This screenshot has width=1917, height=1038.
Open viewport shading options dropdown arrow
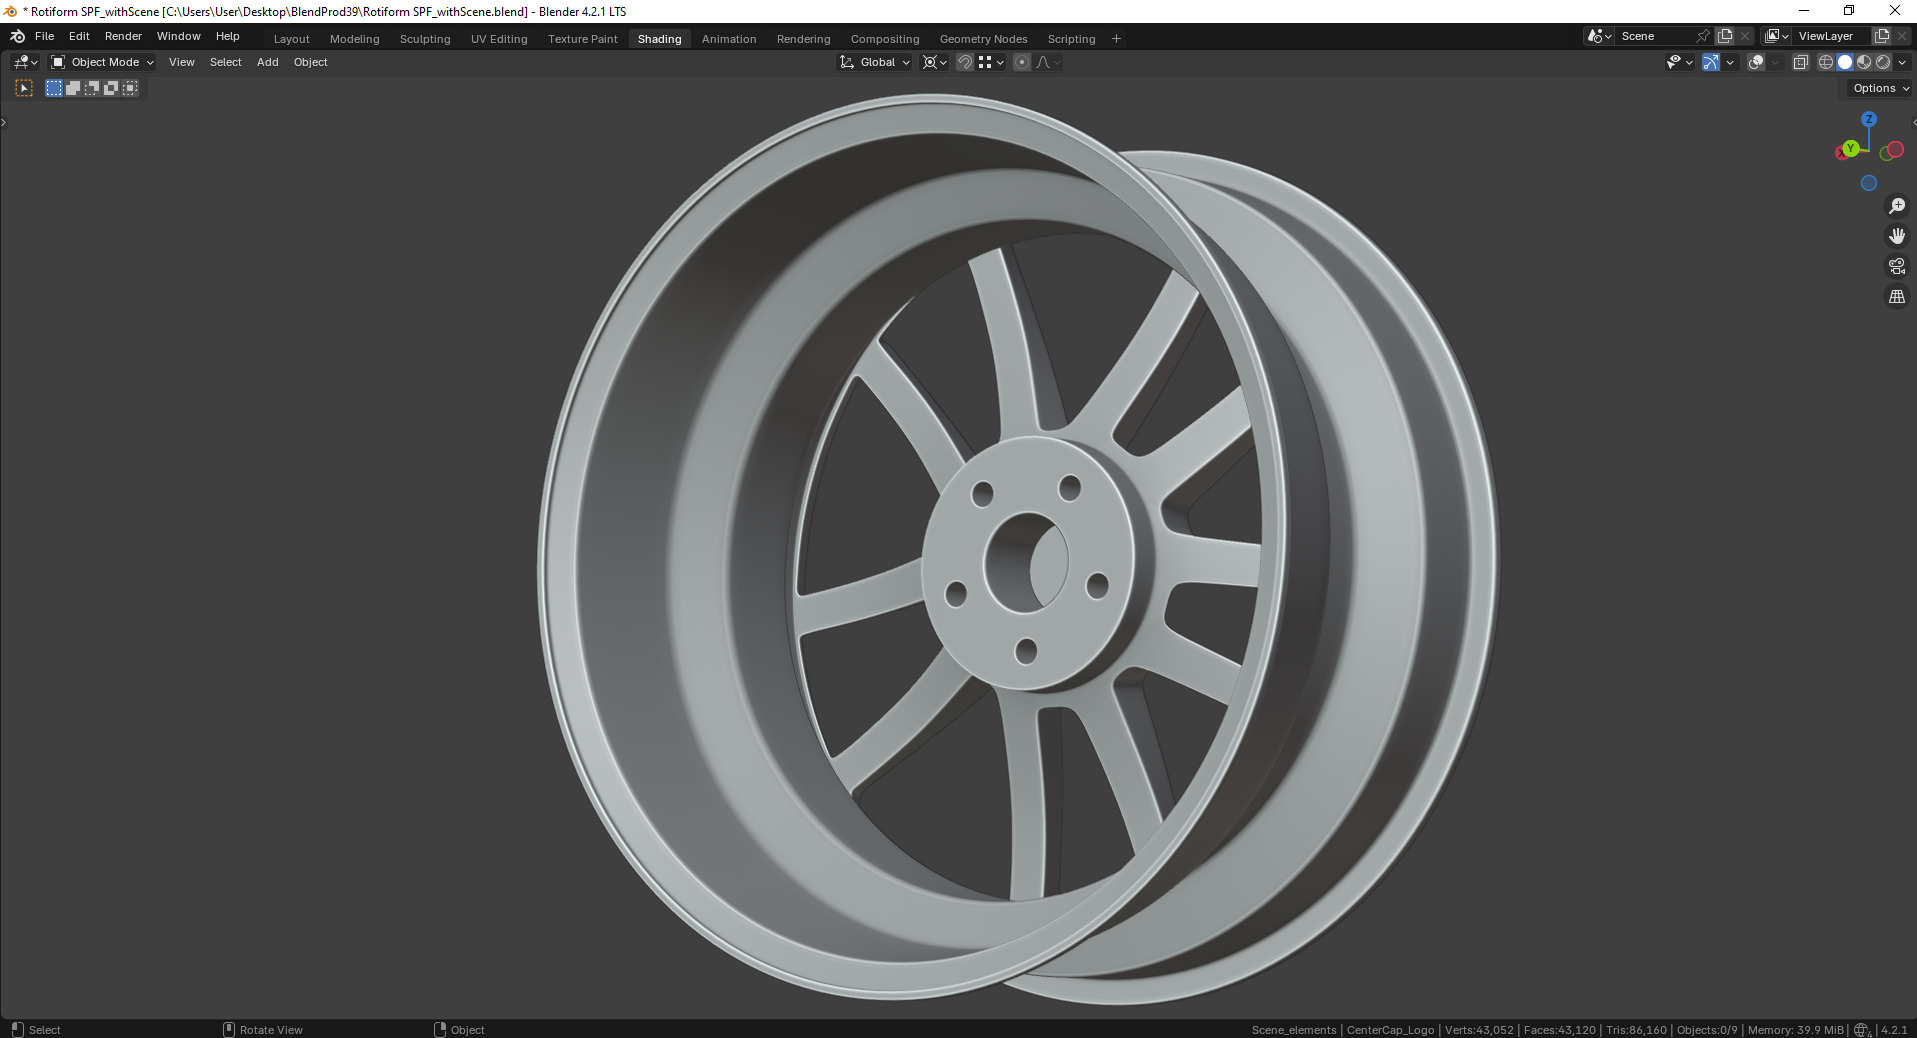(x=1902, y=62)
